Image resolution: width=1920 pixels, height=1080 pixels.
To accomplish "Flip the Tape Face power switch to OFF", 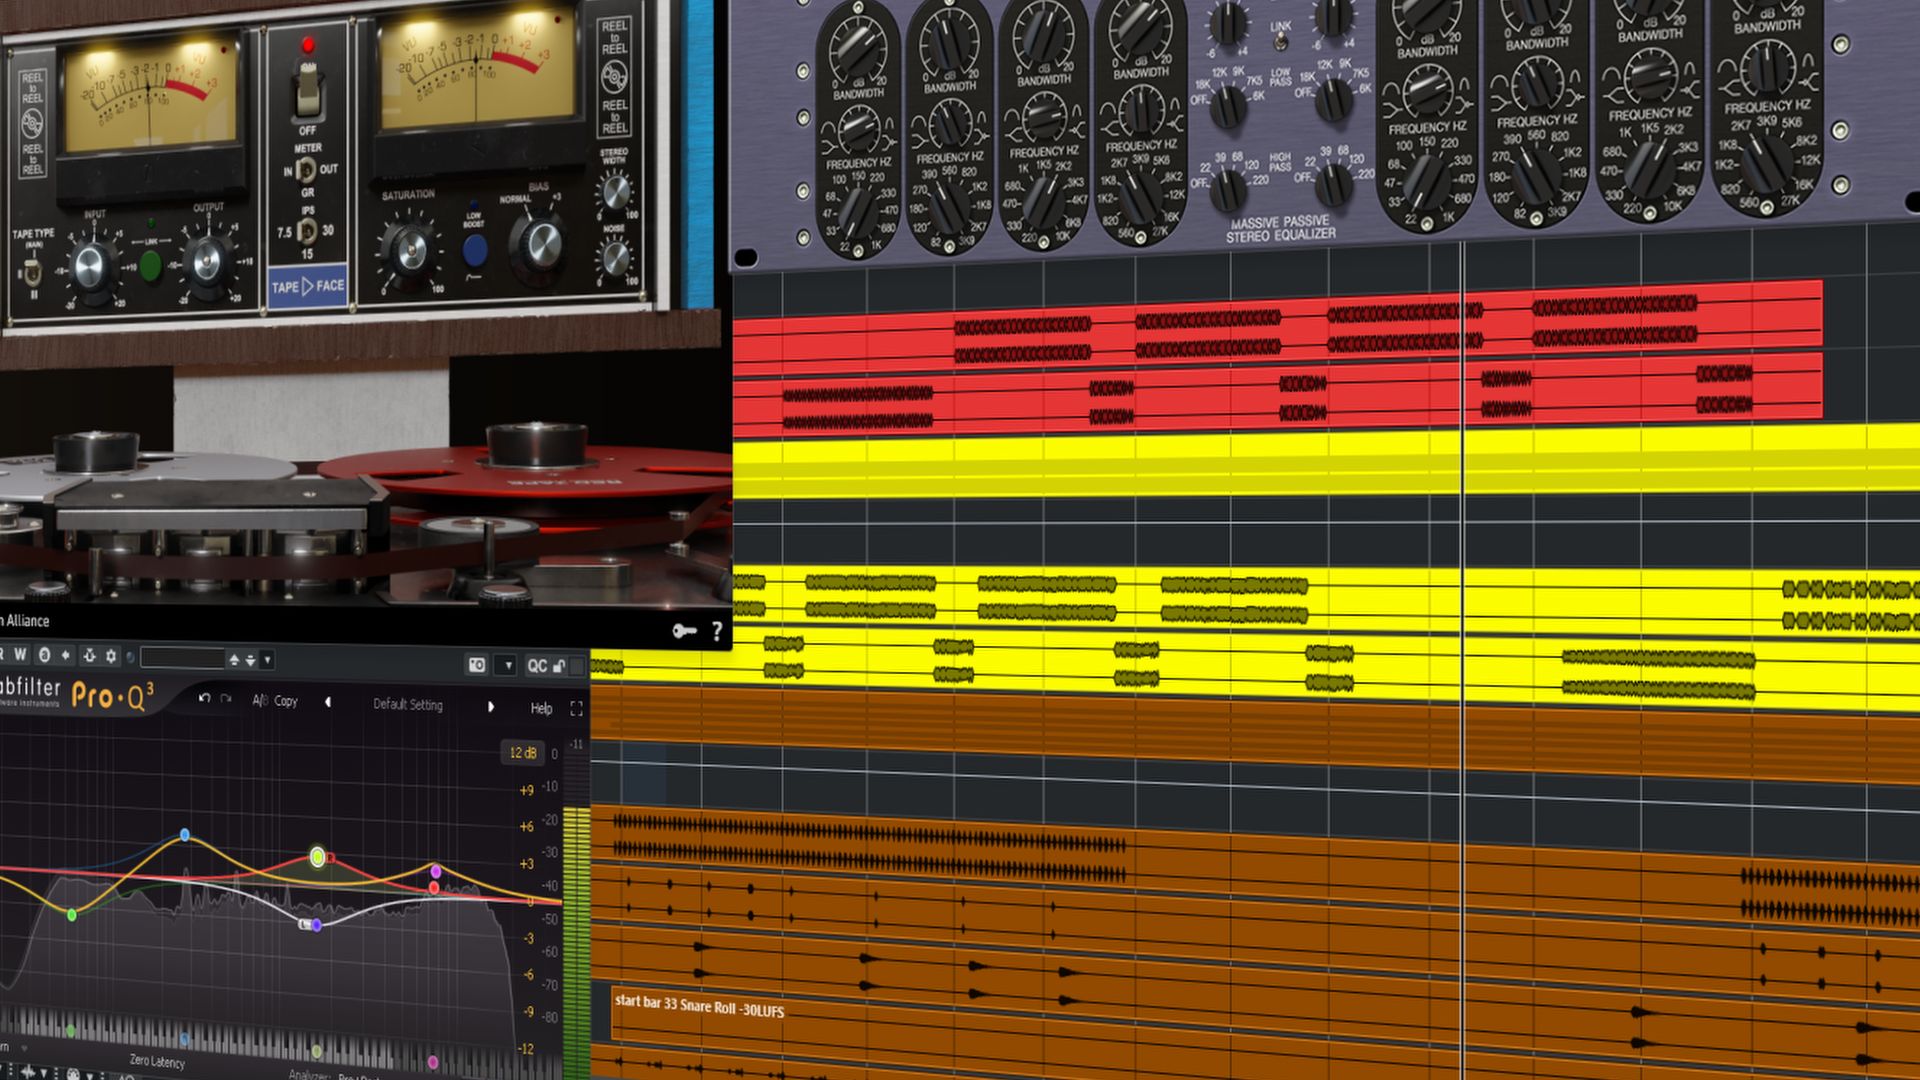I will (308, 90).
